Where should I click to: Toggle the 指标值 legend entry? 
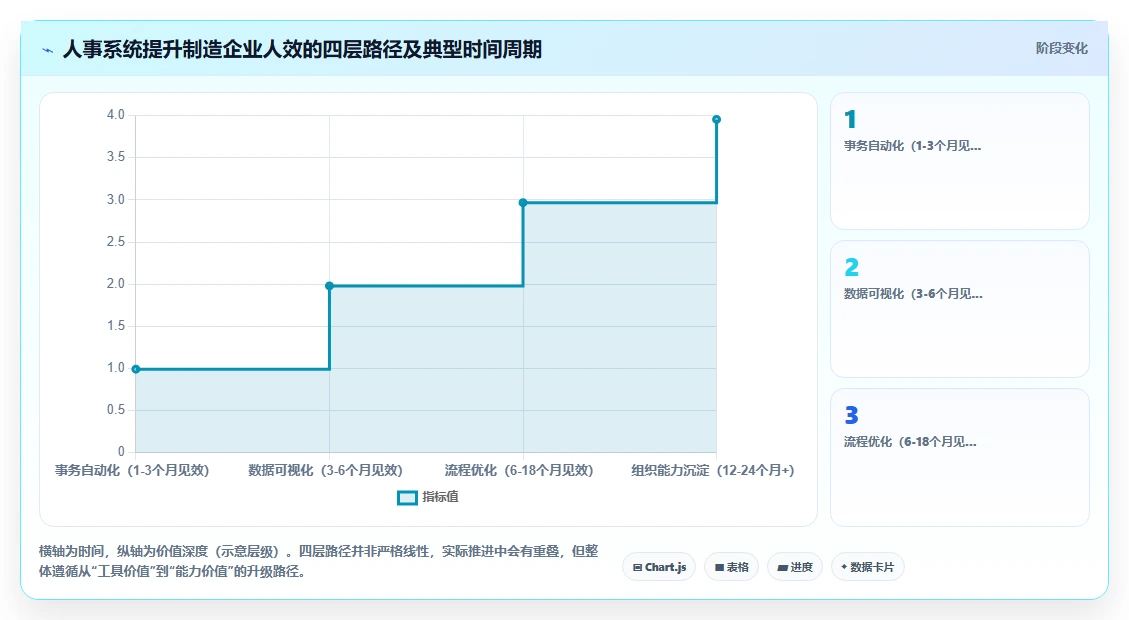pos(428,497)
